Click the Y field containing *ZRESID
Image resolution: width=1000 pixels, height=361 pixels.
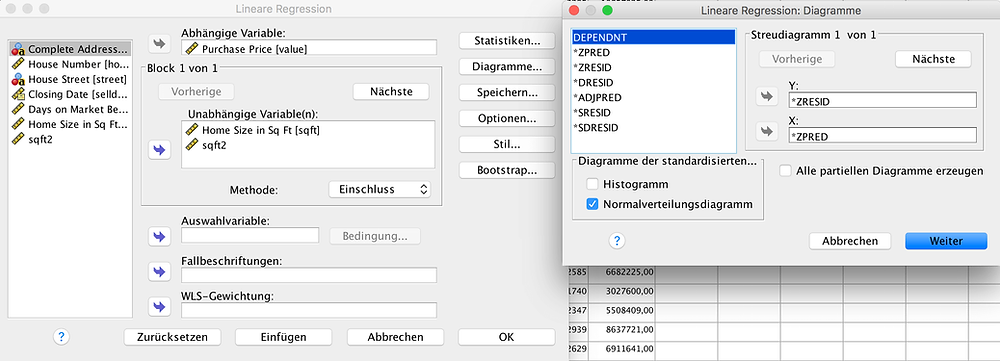[882, 100]
